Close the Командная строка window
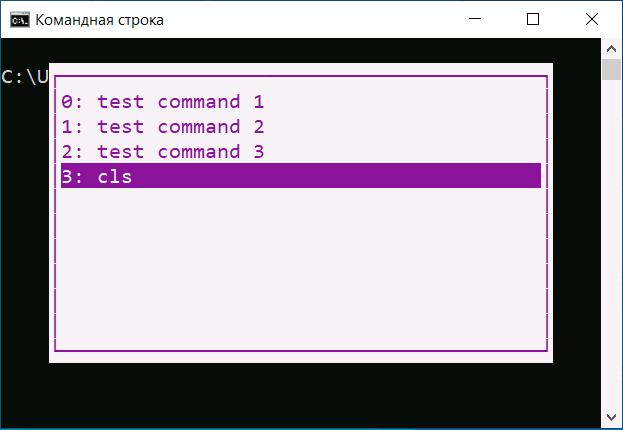Viewport: 623px width, 430px height. (592, 19)
